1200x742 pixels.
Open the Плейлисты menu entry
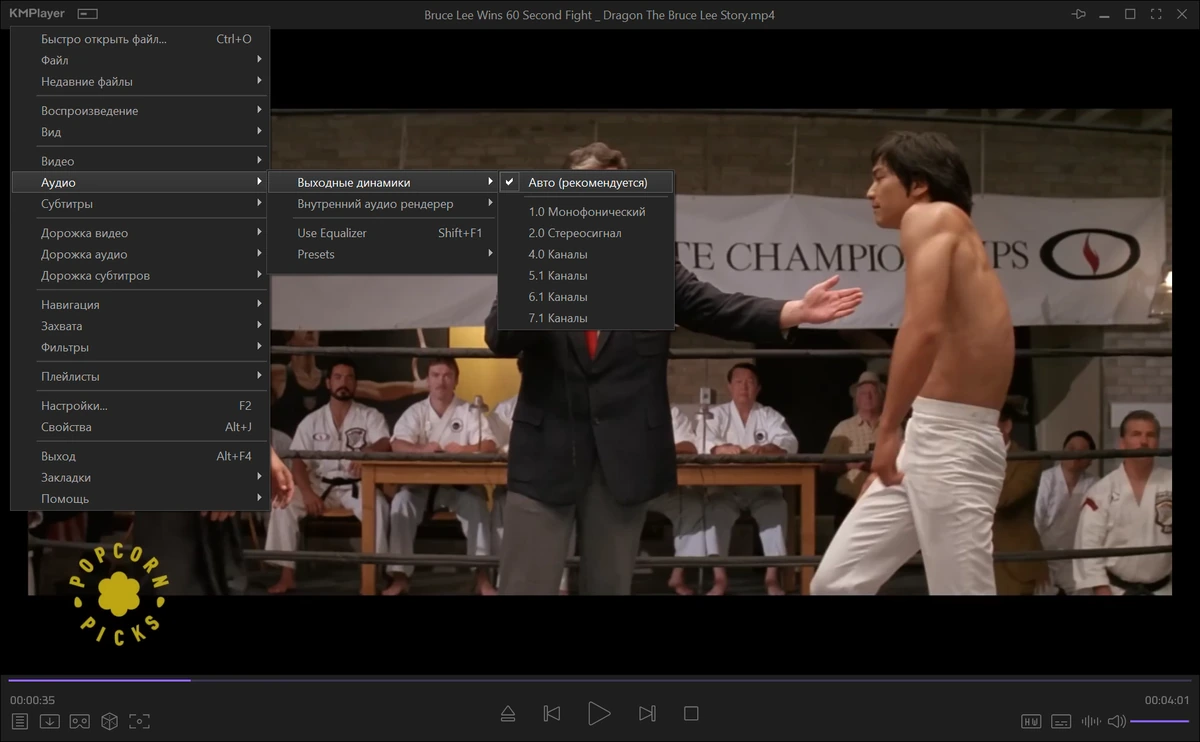140,377
